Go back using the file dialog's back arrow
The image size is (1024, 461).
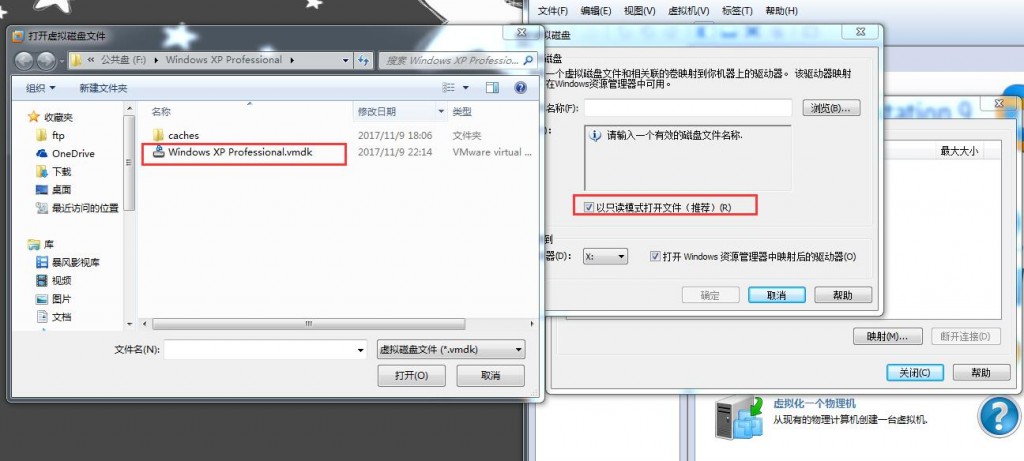[24, 61]
